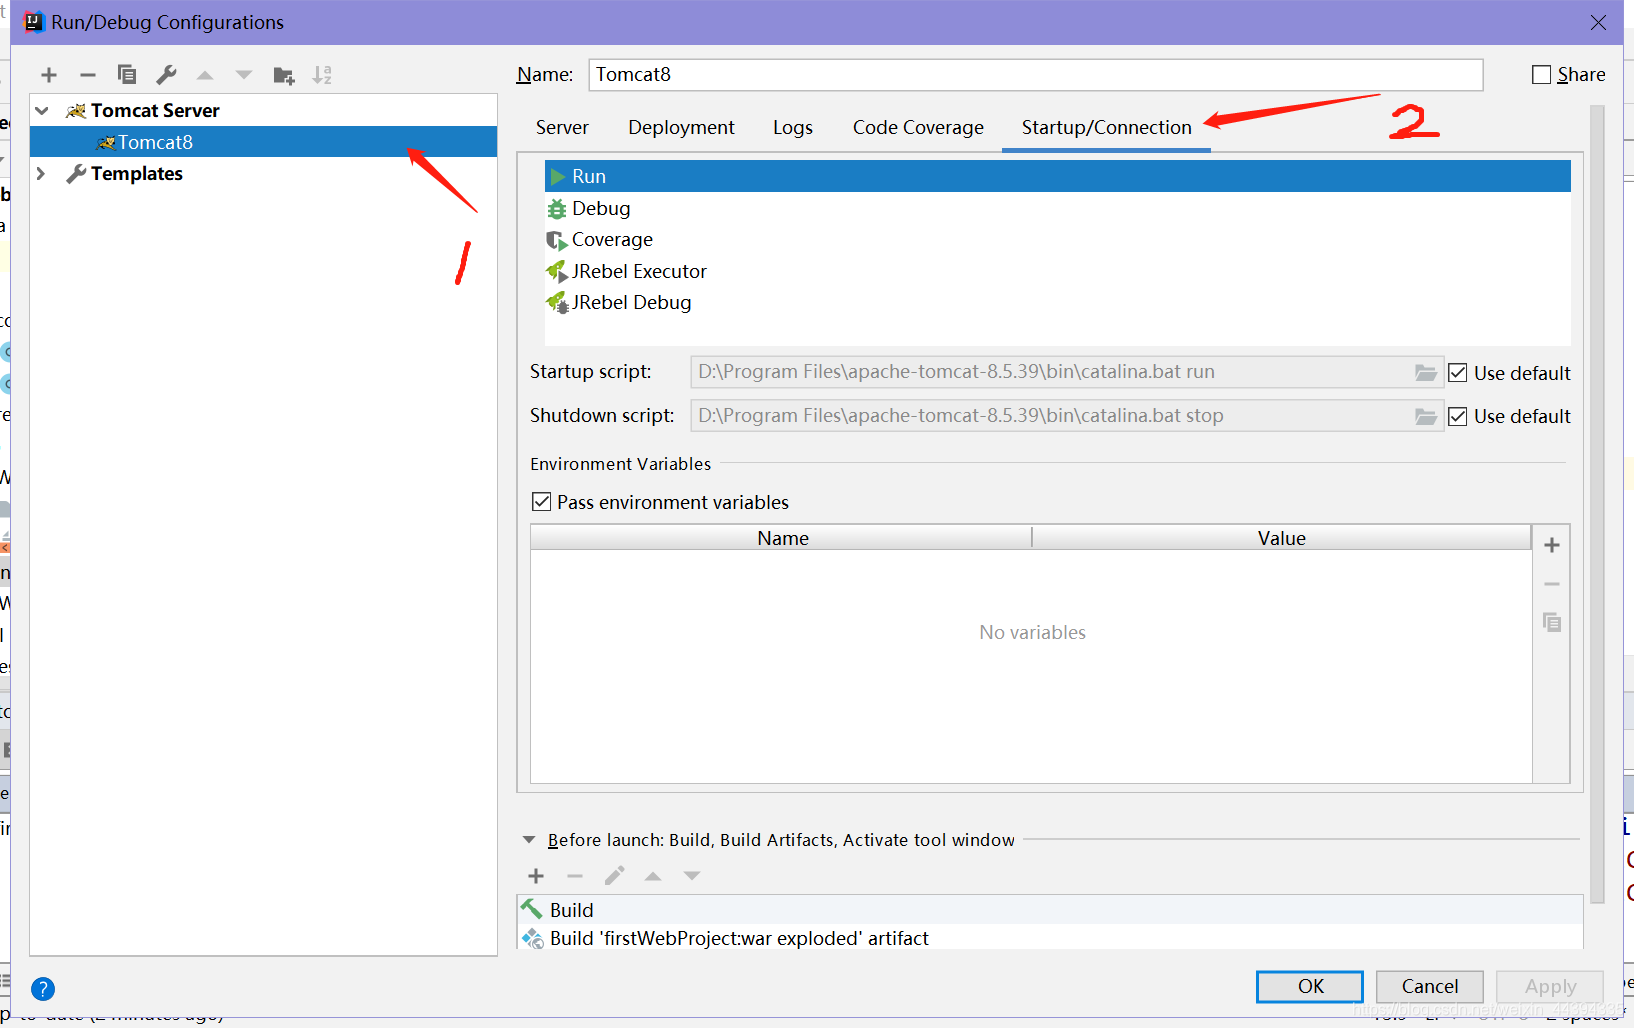Open the Code Coverage tab

click(918, 127)
